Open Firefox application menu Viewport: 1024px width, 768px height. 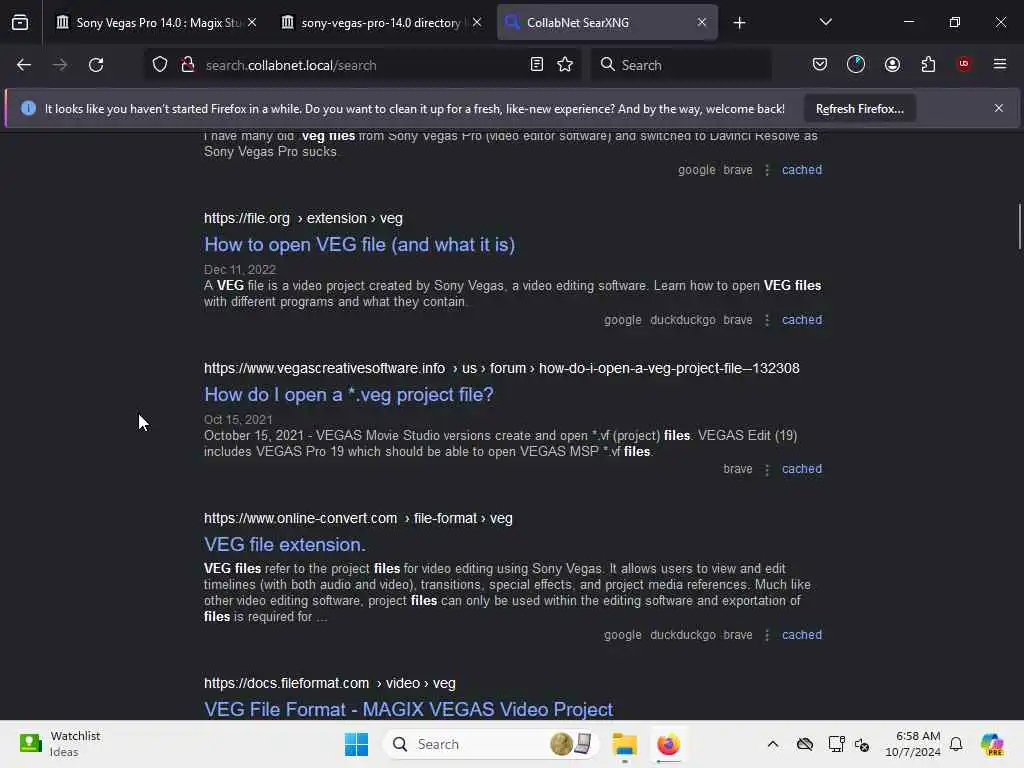tap(1000, 64)
